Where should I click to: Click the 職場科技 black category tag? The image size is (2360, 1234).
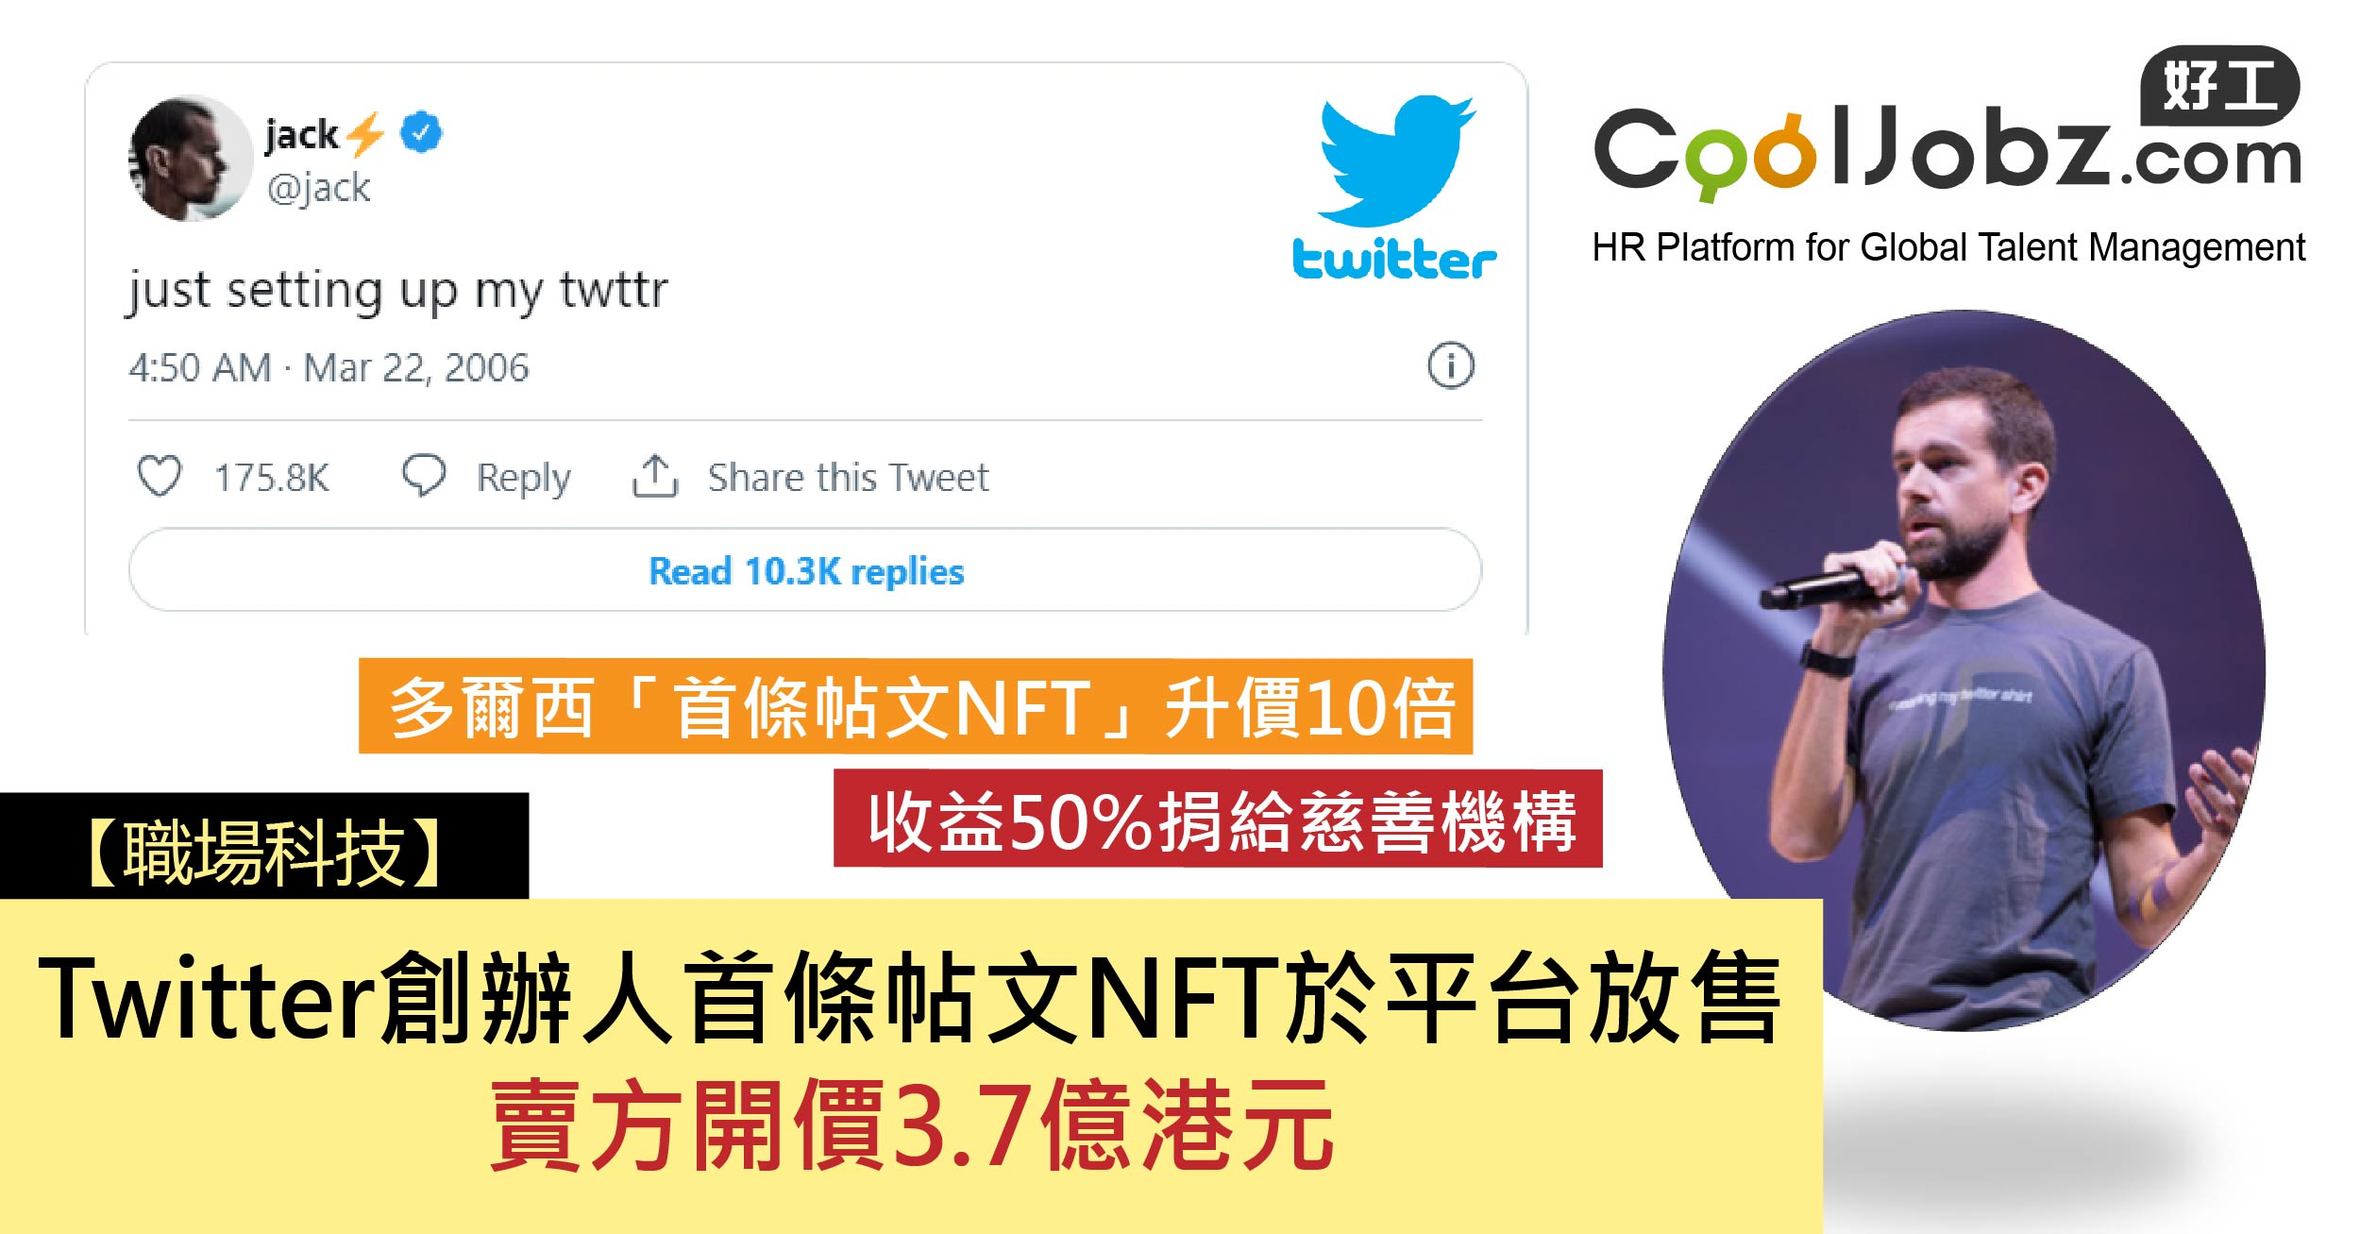(x=264, y=846)
